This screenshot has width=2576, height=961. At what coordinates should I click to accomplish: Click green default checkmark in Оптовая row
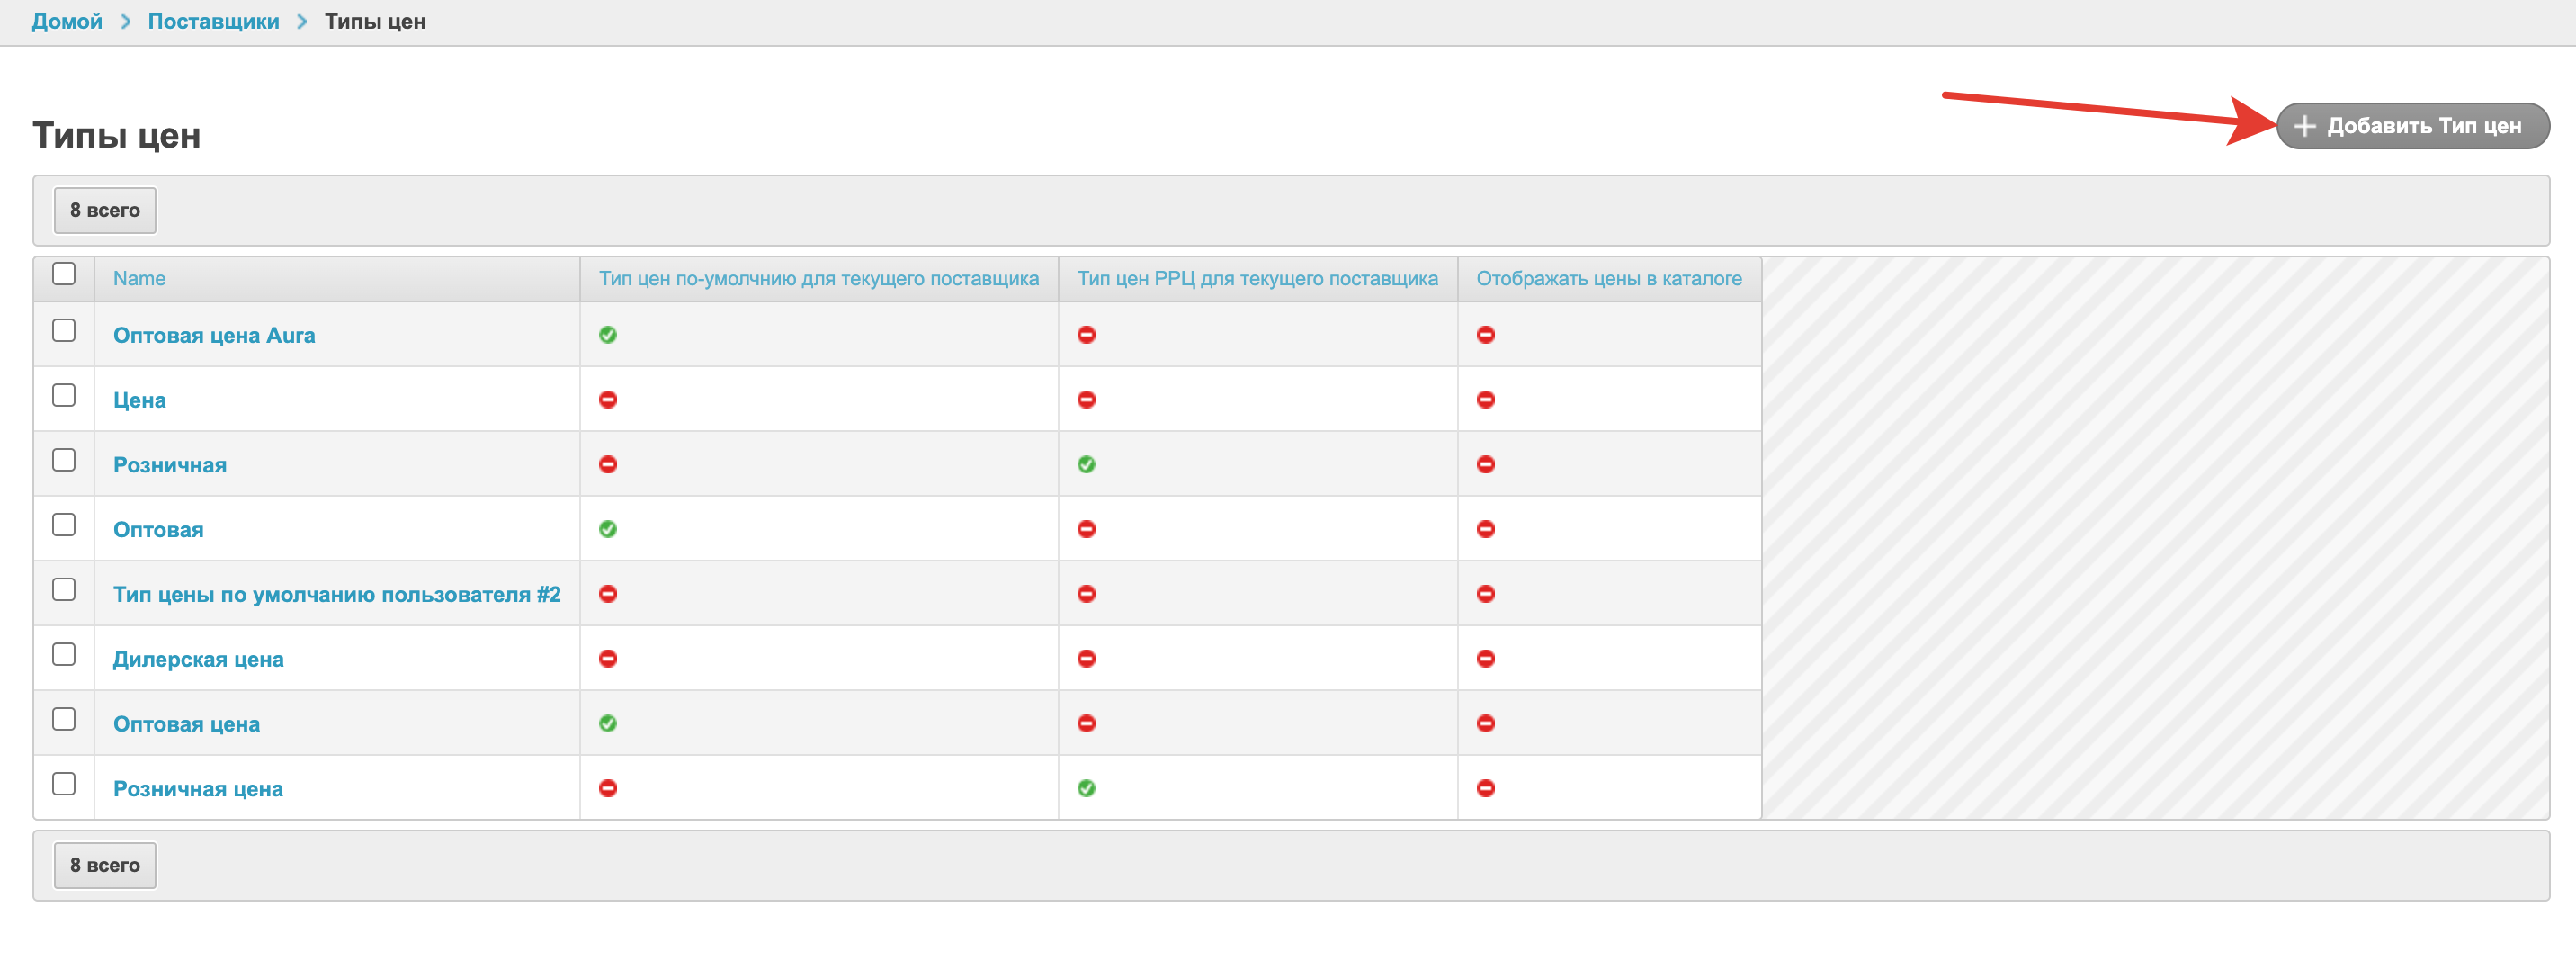[x=607, y=529]
